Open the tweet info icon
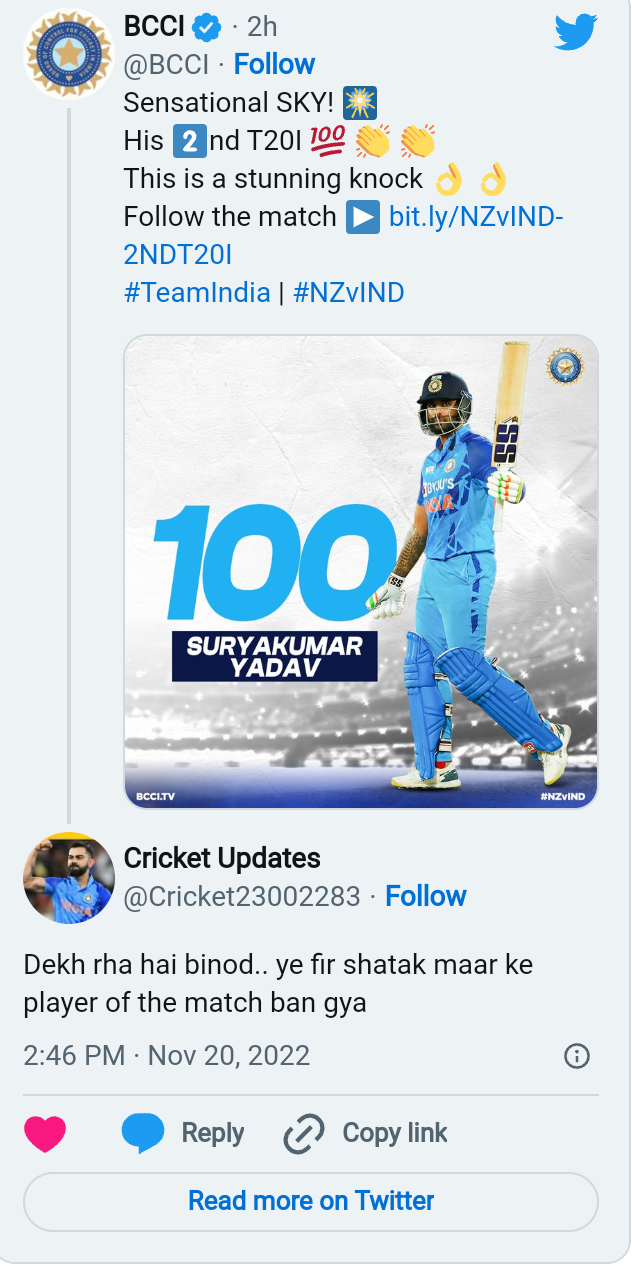Image resolution: width=632 pixels, height=1271 pixels. (577, 1056)
